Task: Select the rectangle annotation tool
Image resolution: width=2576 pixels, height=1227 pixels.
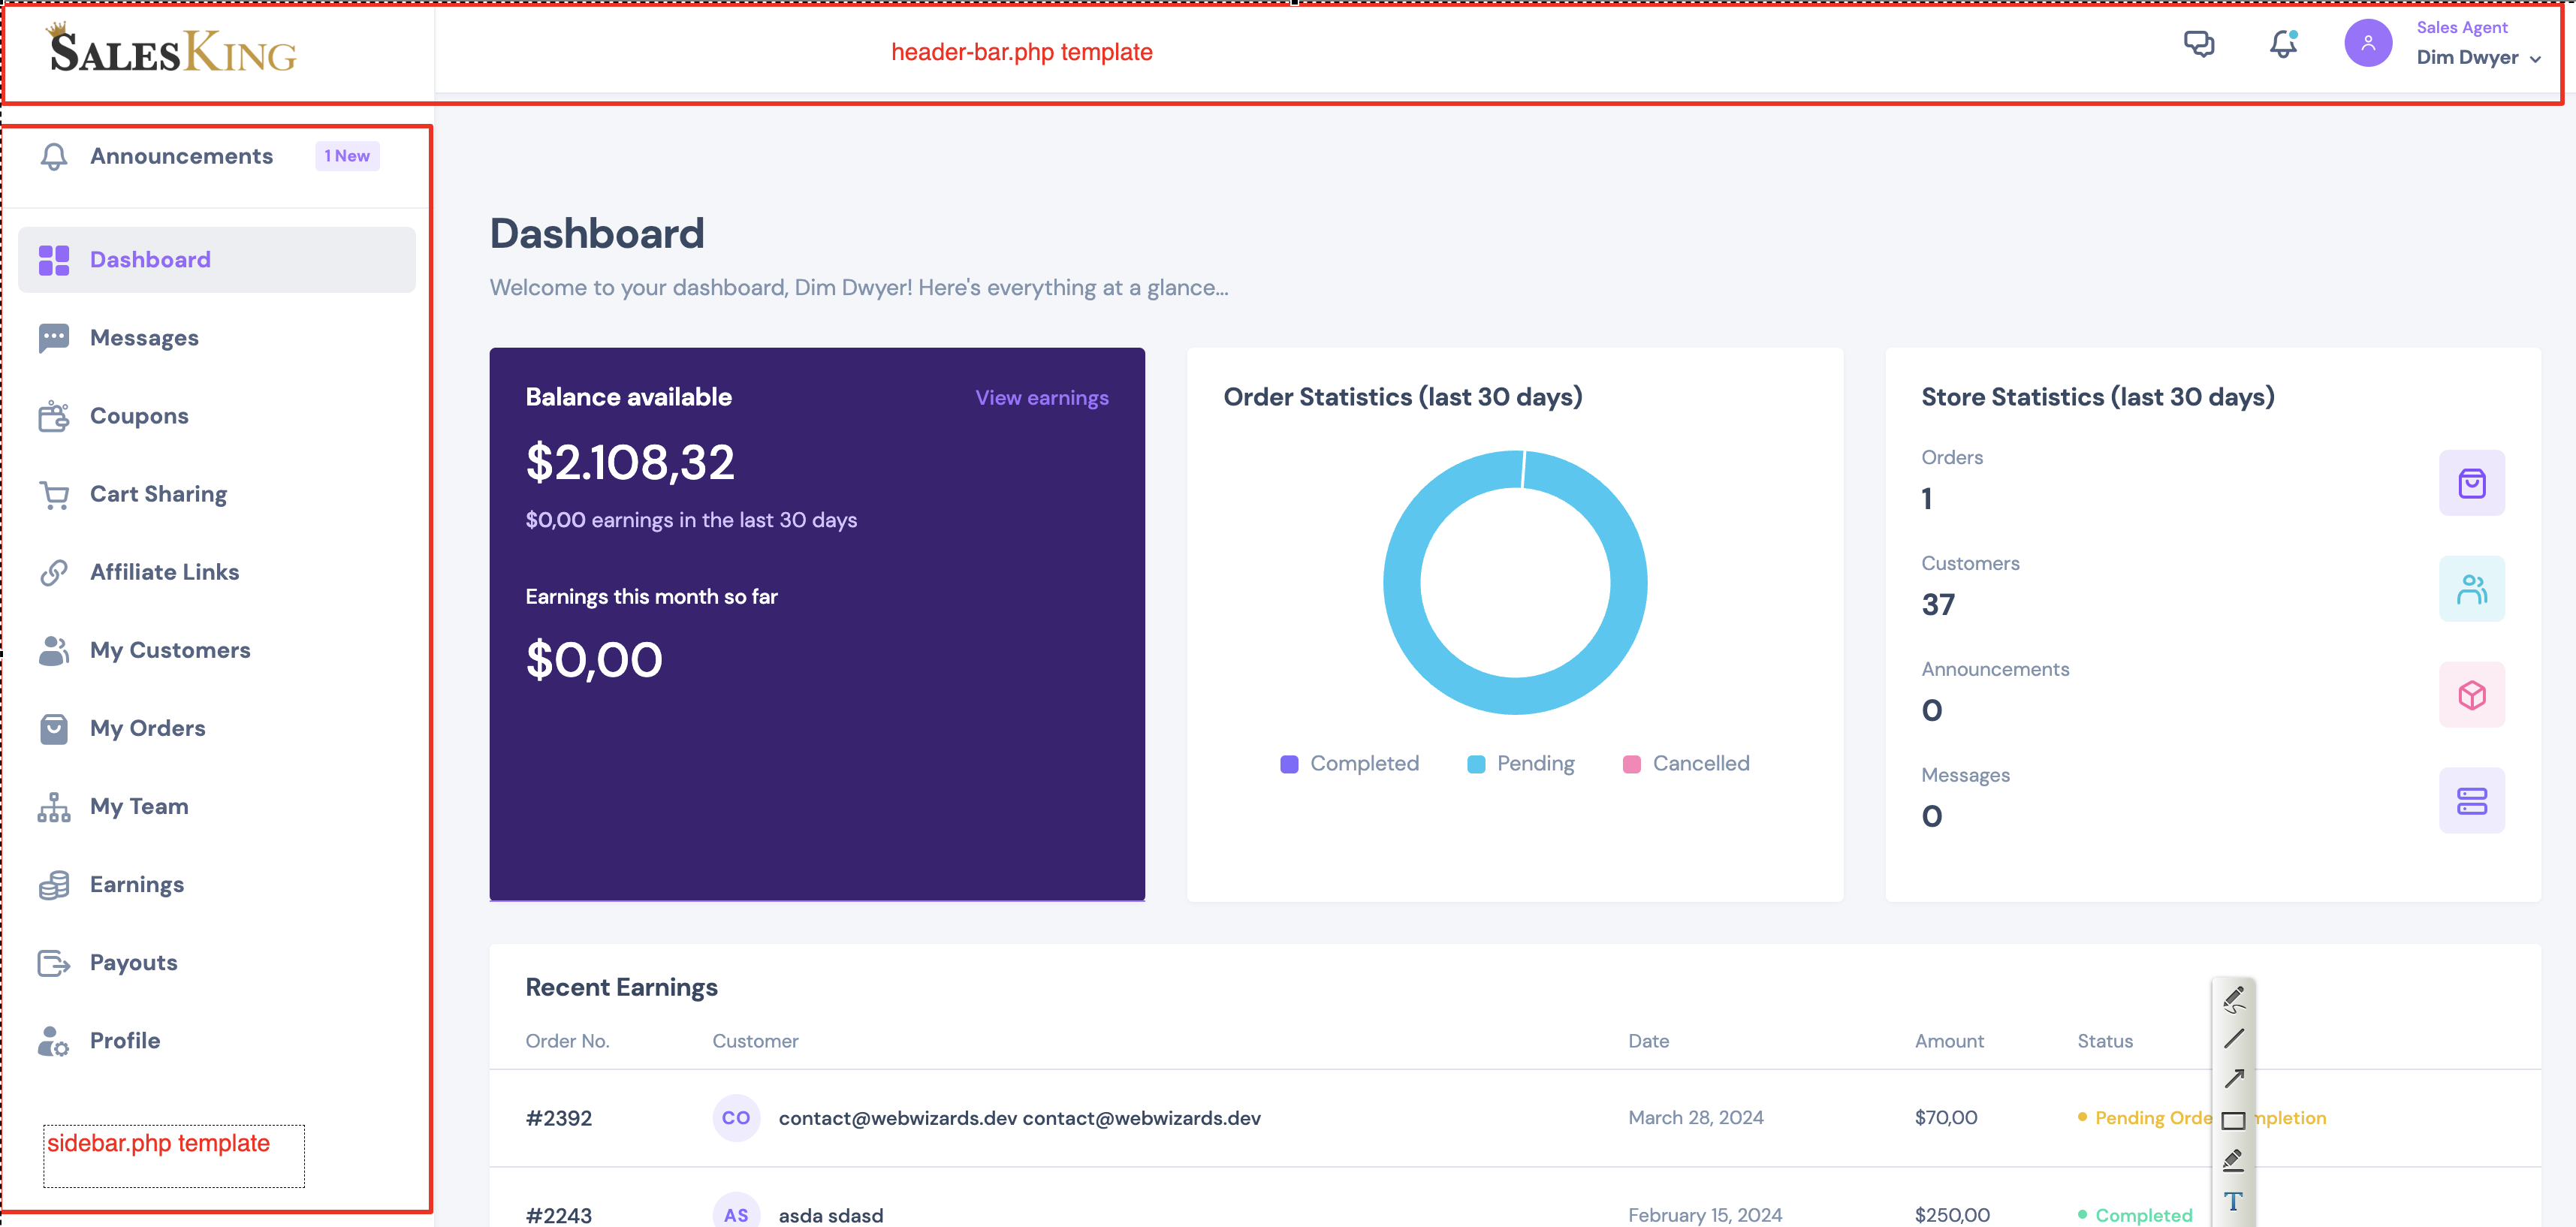Action: coord(2233,1120)
